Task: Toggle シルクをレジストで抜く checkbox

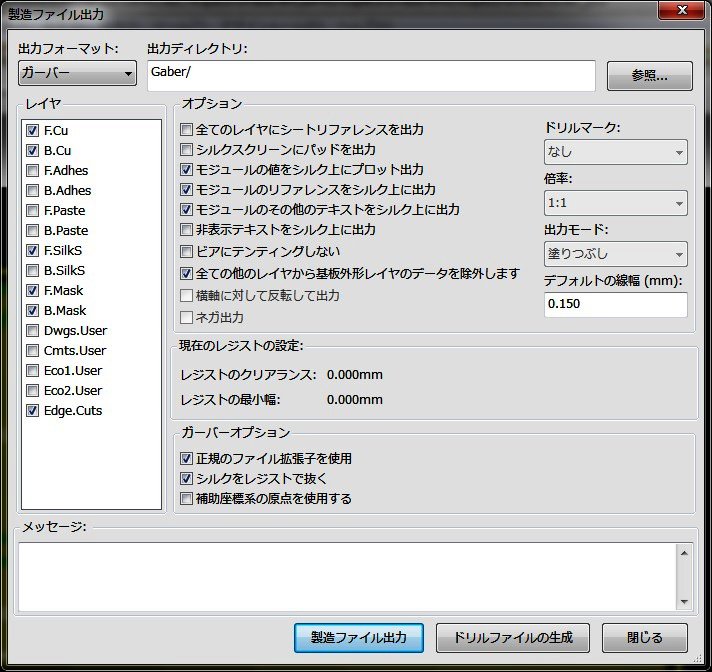Action: 186,479
